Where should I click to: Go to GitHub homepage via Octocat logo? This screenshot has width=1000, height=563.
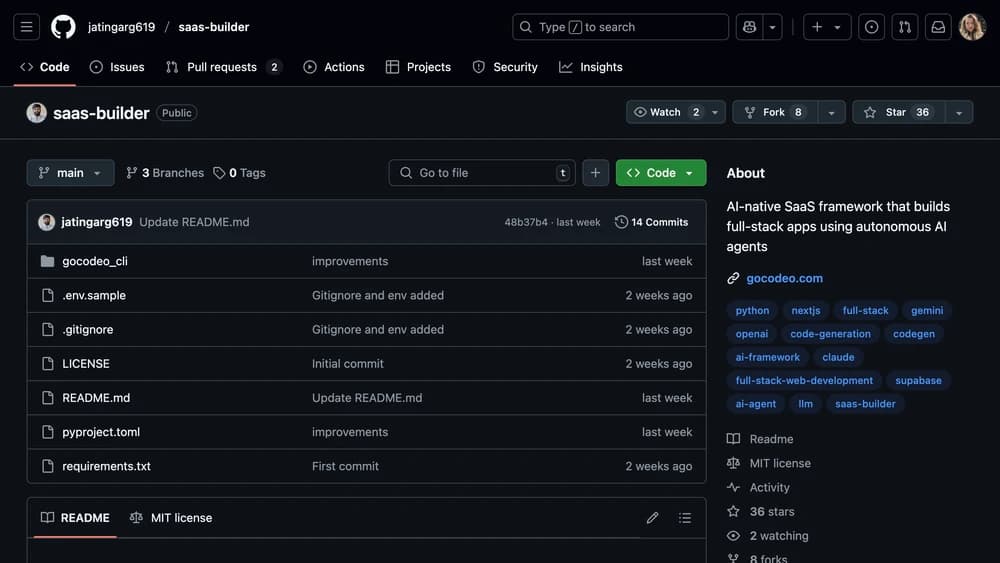click(x=63, y=27)
